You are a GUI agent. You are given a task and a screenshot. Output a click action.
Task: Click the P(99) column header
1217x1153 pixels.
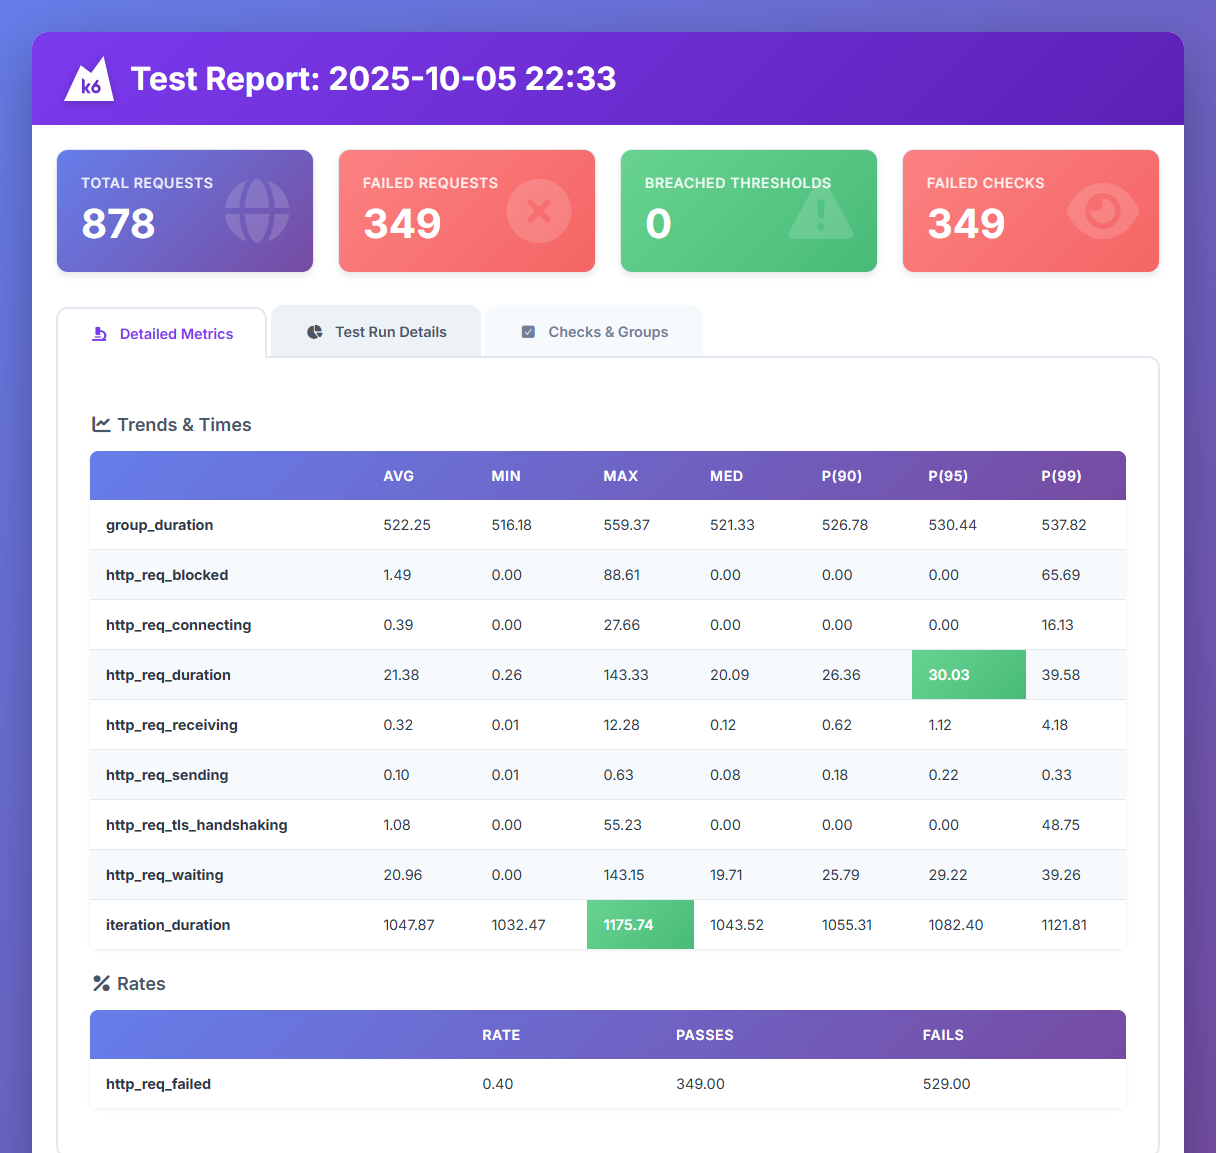pos(1061,476)
